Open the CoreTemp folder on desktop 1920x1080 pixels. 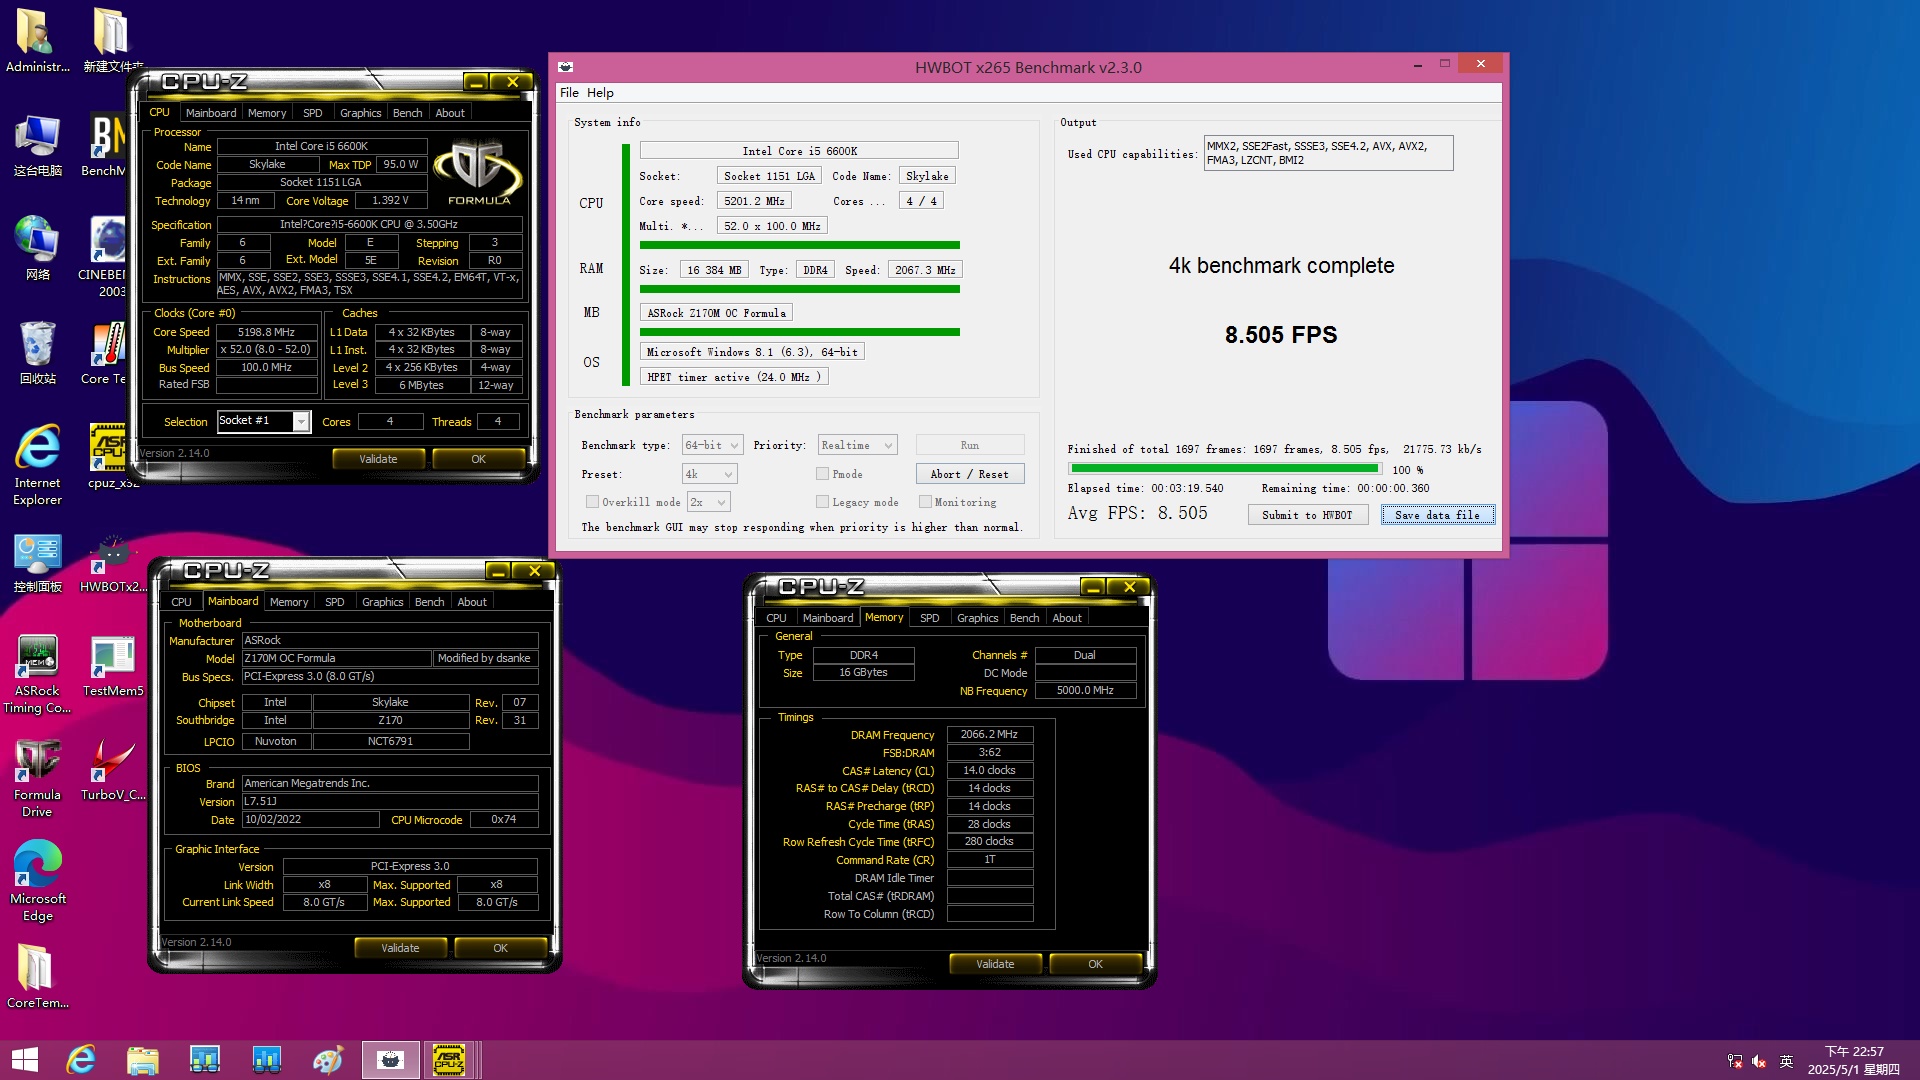click(37, 977)
